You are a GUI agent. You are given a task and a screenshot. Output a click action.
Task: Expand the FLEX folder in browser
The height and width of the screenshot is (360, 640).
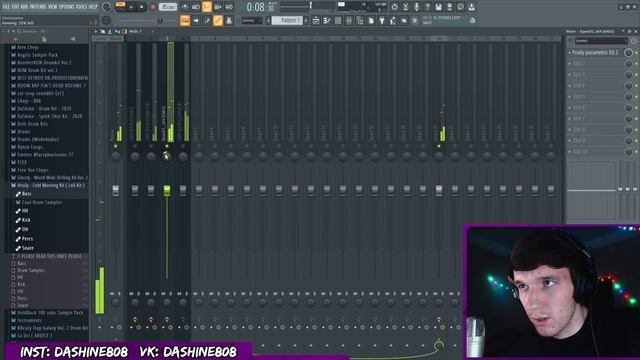[x=22, y=162]
